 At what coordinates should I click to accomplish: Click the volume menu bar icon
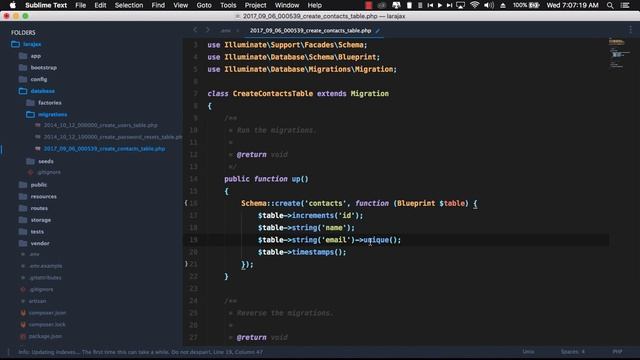point(489,5)
